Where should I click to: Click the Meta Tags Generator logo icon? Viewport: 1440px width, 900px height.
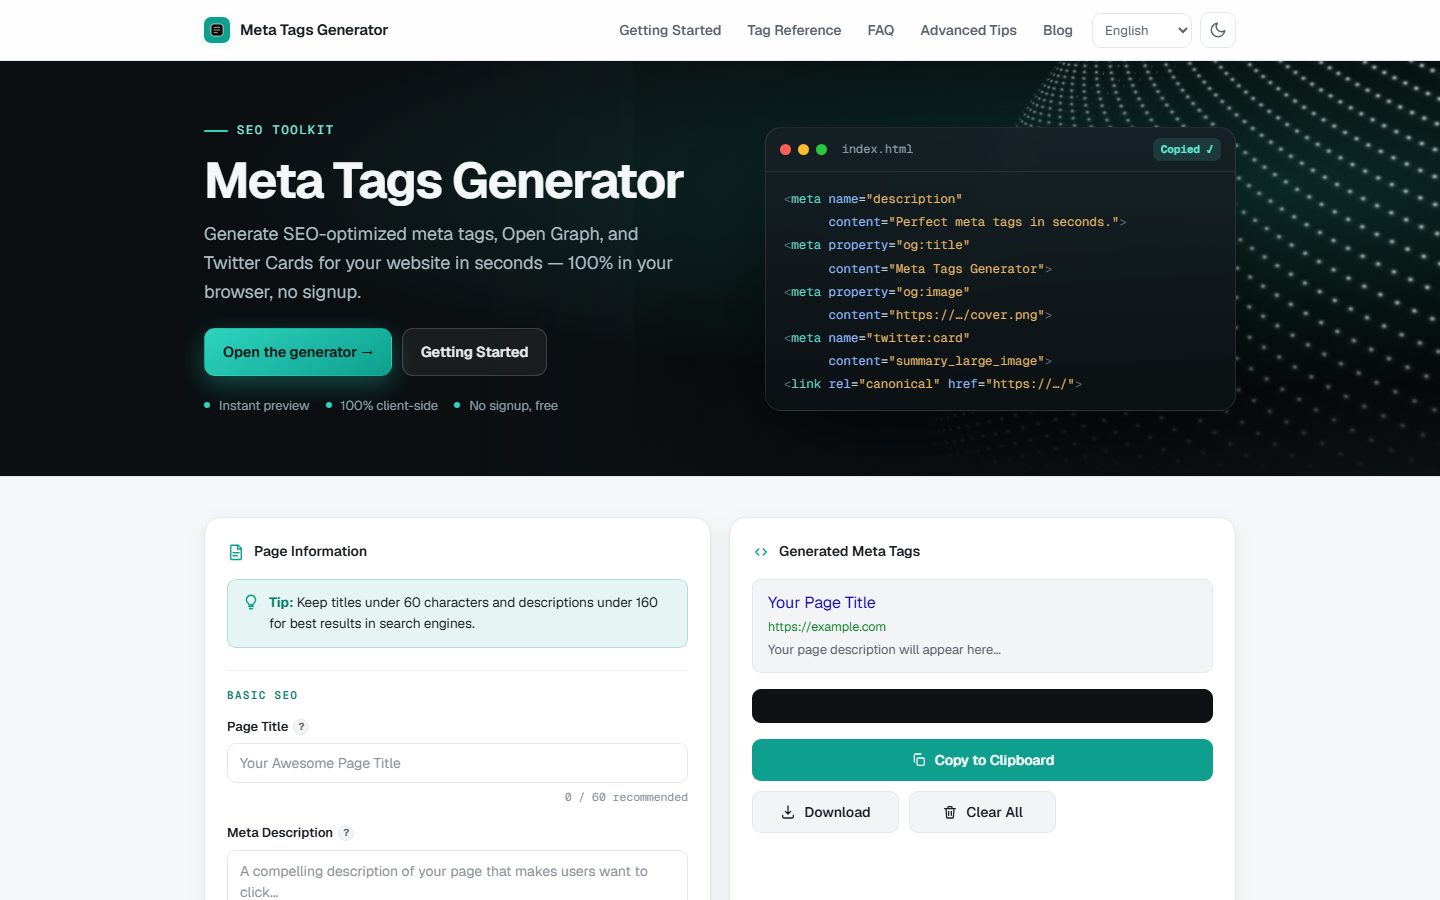[x=217, y=30]
